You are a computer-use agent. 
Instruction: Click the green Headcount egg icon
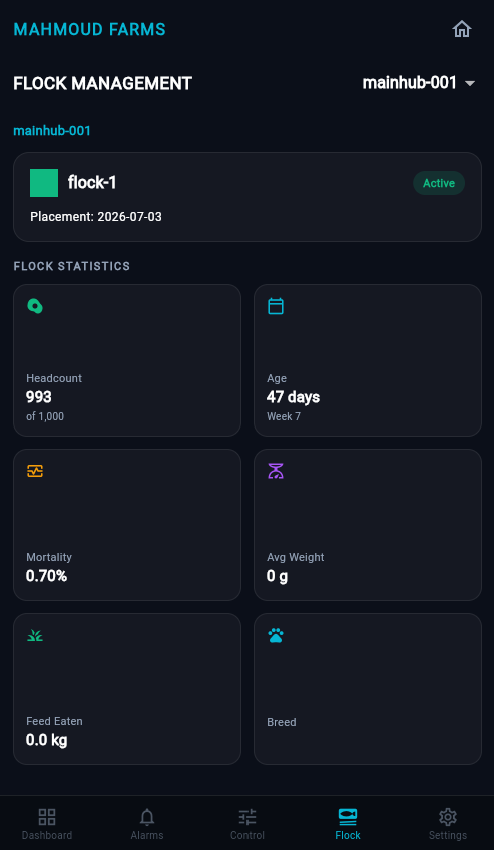35,306
